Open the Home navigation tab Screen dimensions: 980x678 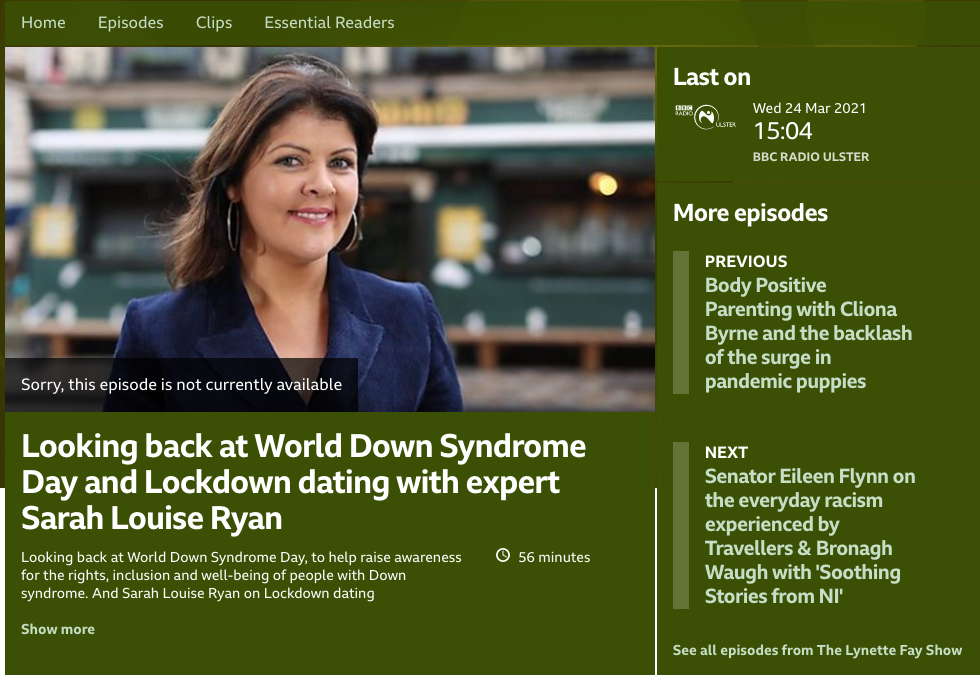(43, 22)
